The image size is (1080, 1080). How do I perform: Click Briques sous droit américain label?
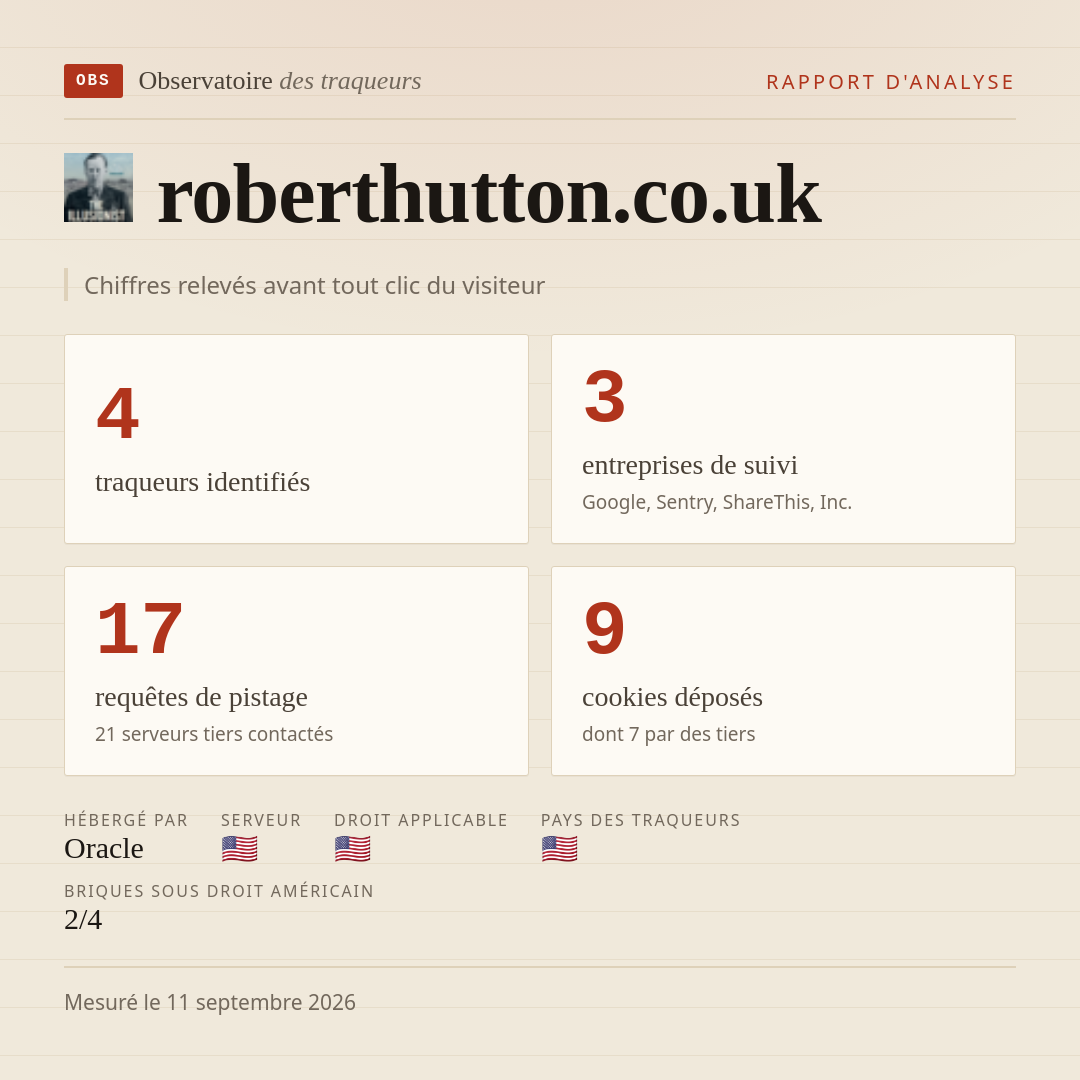pyautogui.click(x=219, y=891)
